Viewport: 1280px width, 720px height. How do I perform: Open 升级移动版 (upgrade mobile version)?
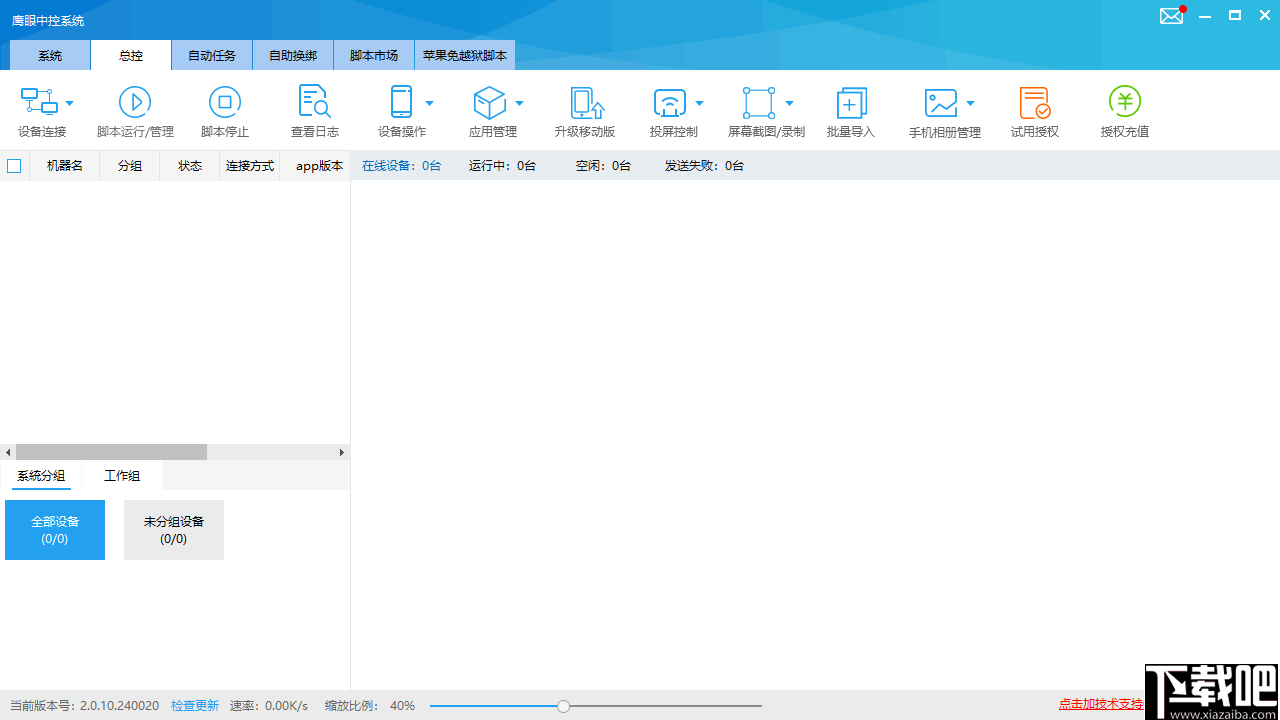coord(585,110)
